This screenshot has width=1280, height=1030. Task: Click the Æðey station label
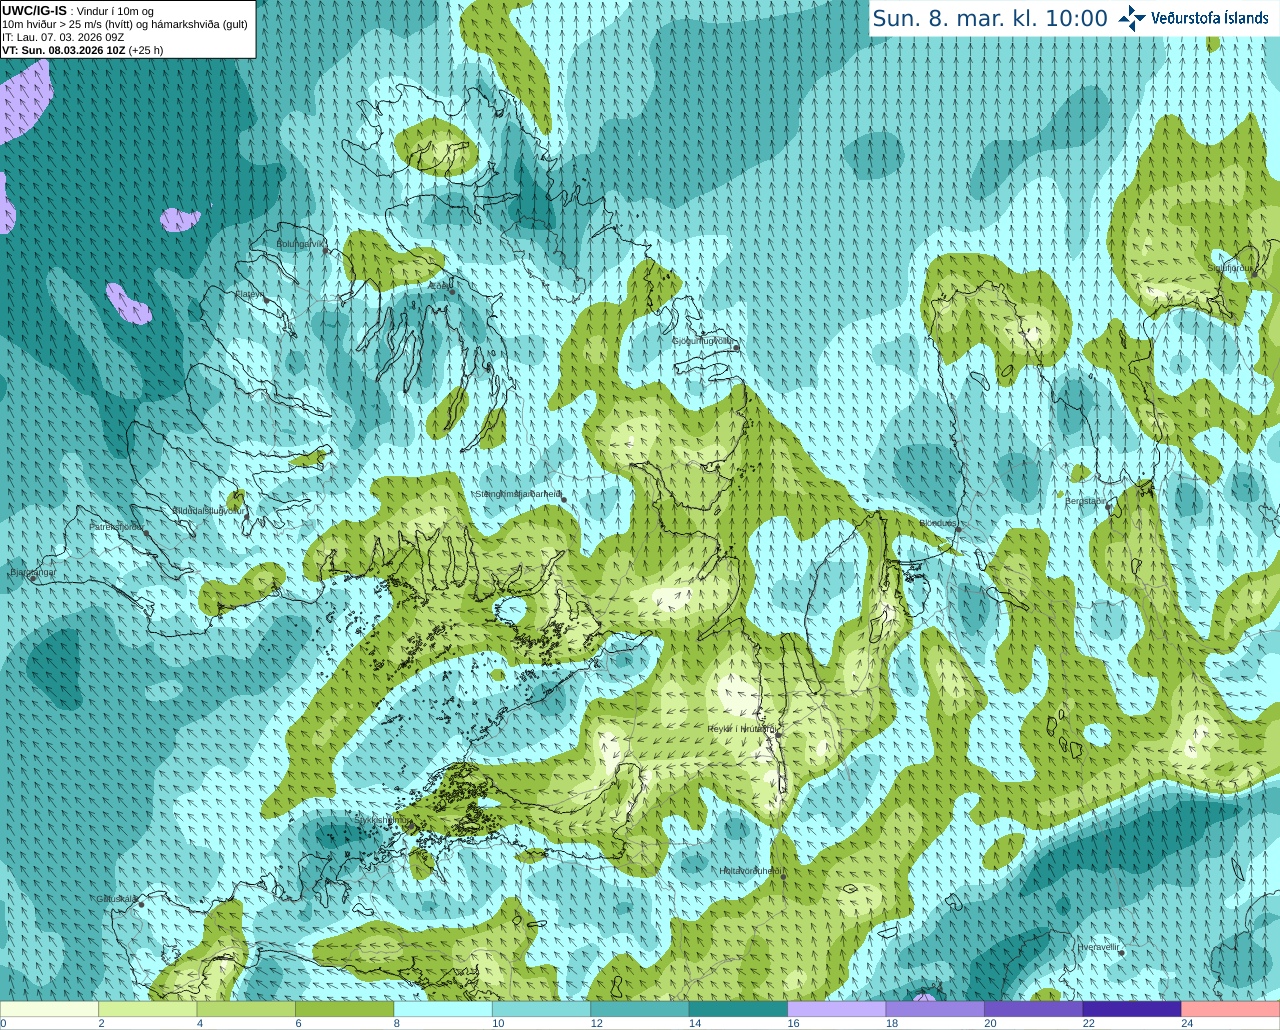tap(439, 286)
